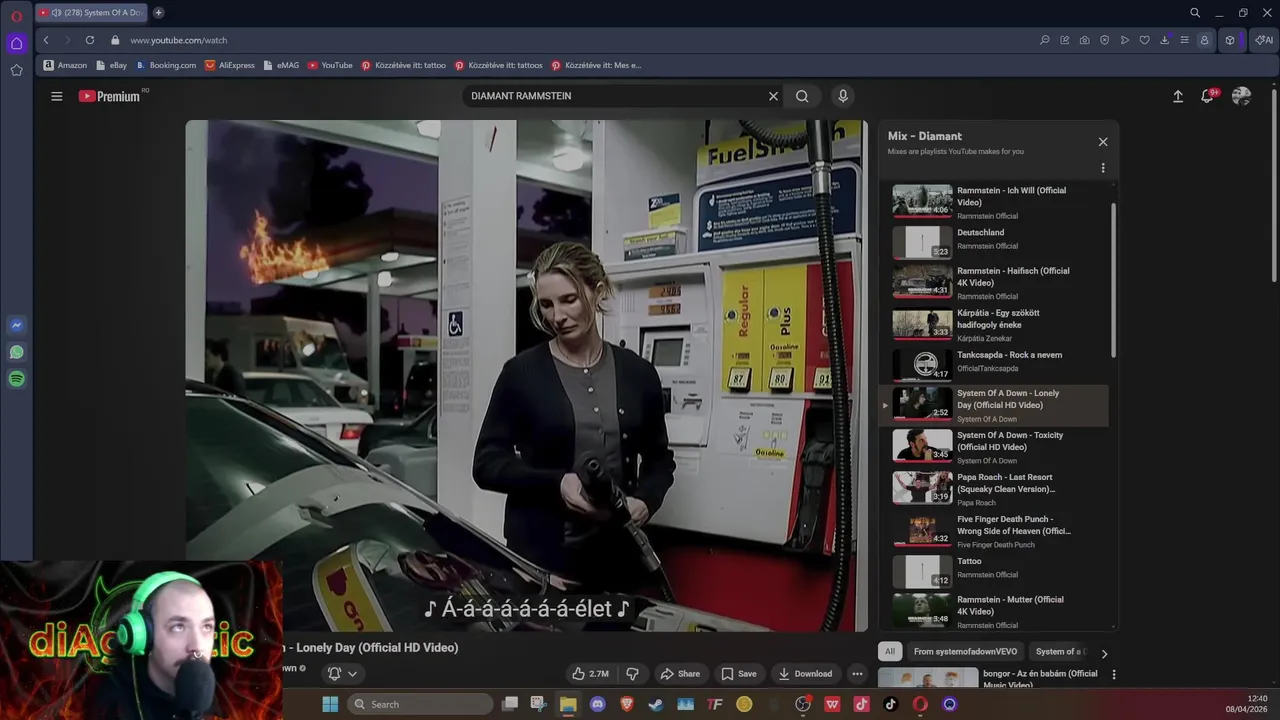Open File Explorer from the taskbar
The image size is (1280, 720).
pyautogui.click(x=568, y=704)
